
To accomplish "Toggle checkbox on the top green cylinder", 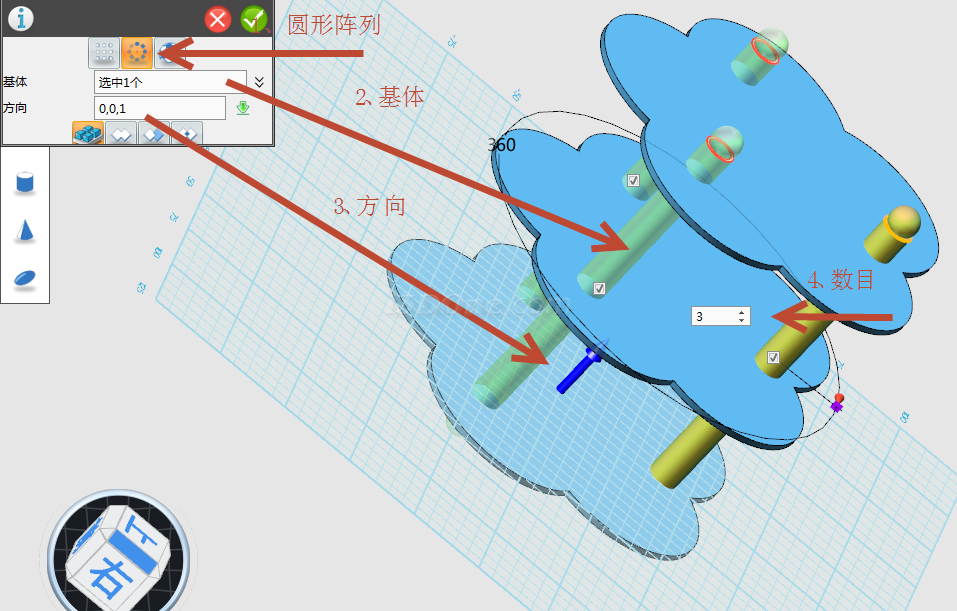I will click(x=633, y=181).
